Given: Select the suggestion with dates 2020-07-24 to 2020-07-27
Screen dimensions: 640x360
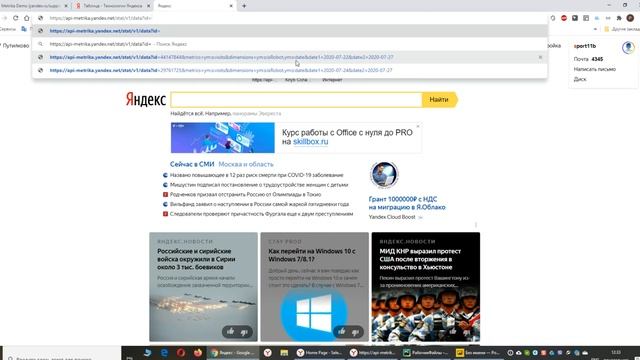Looking at the screenshot, I should point(290,70).
